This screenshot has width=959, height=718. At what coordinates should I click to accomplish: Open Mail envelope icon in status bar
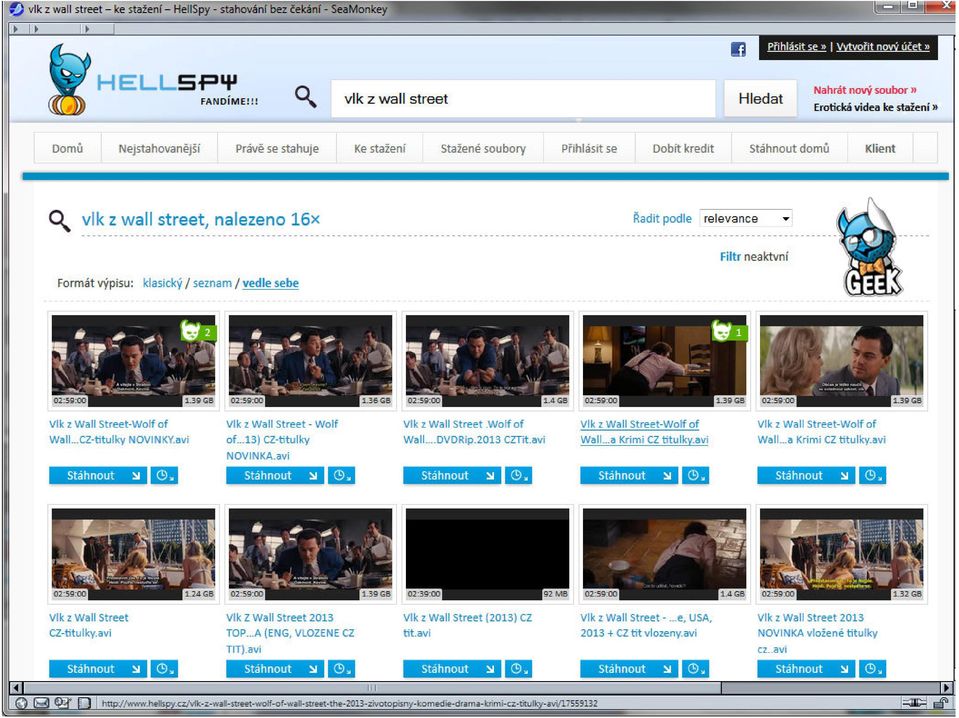[x=41, y=703]
